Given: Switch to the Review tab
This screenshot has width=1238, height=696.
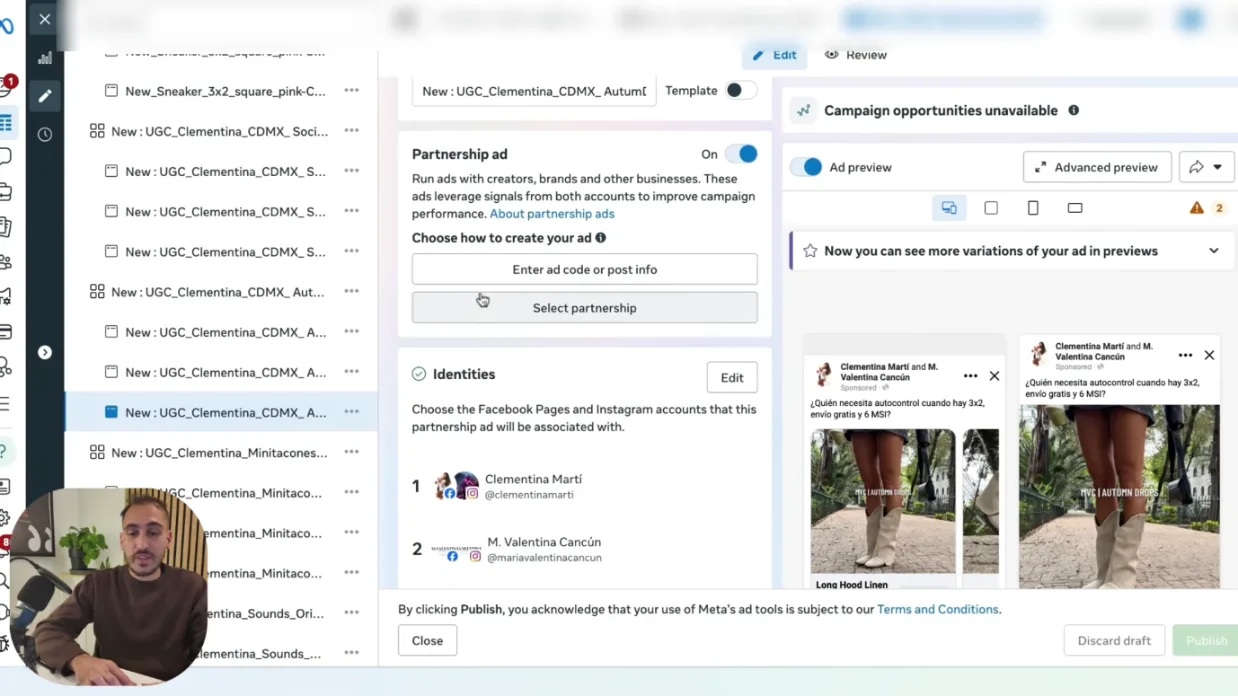Looking at the screenshot, I should point(856,55).
